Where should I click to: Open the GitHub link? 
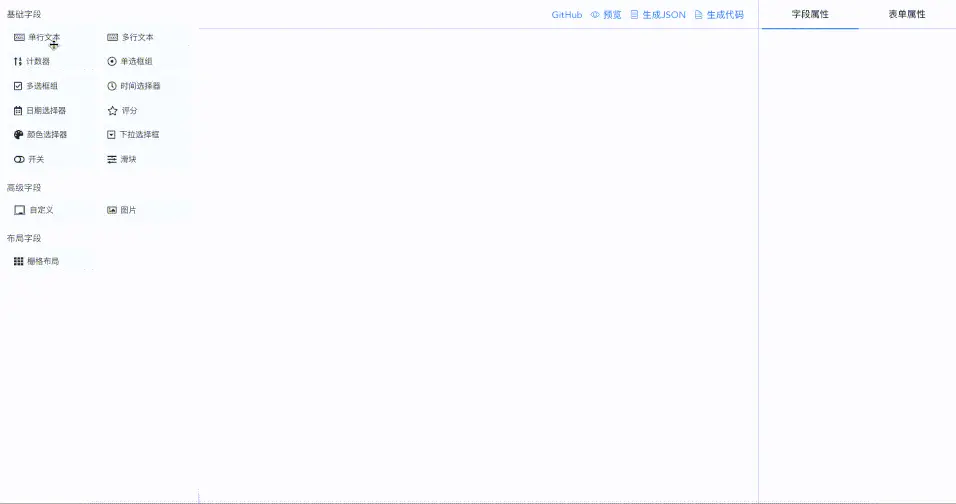[x=566, y=15]
